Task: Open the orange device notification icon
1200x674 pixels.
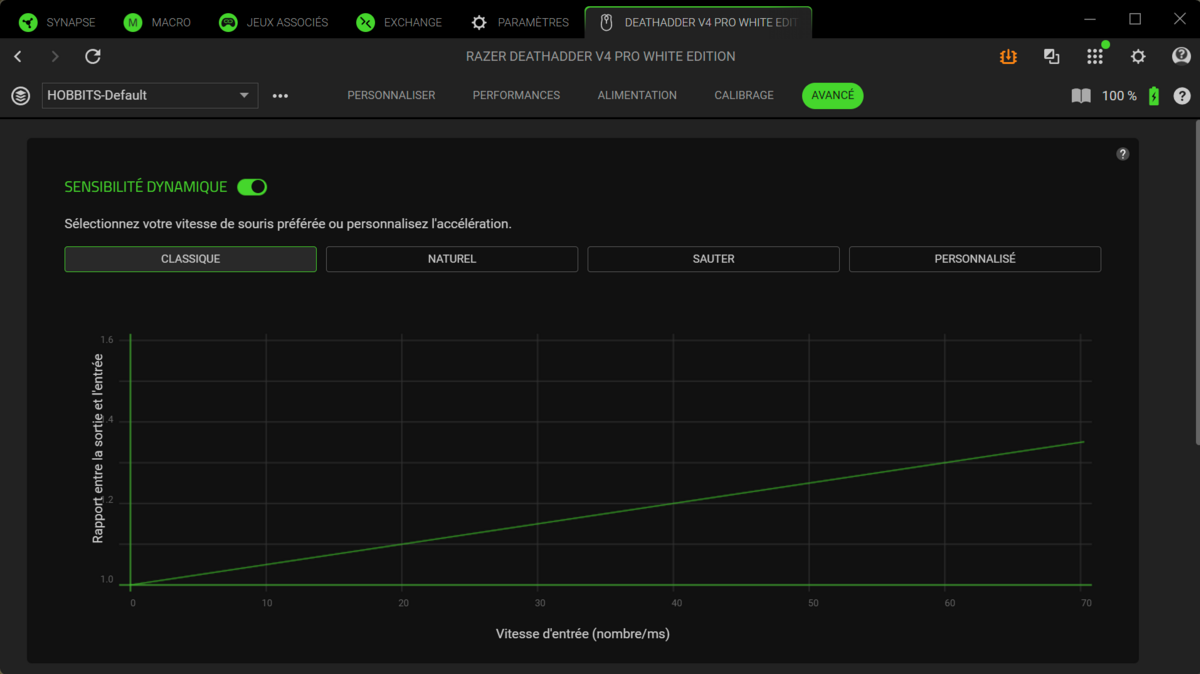Action: click(1008, 57)
